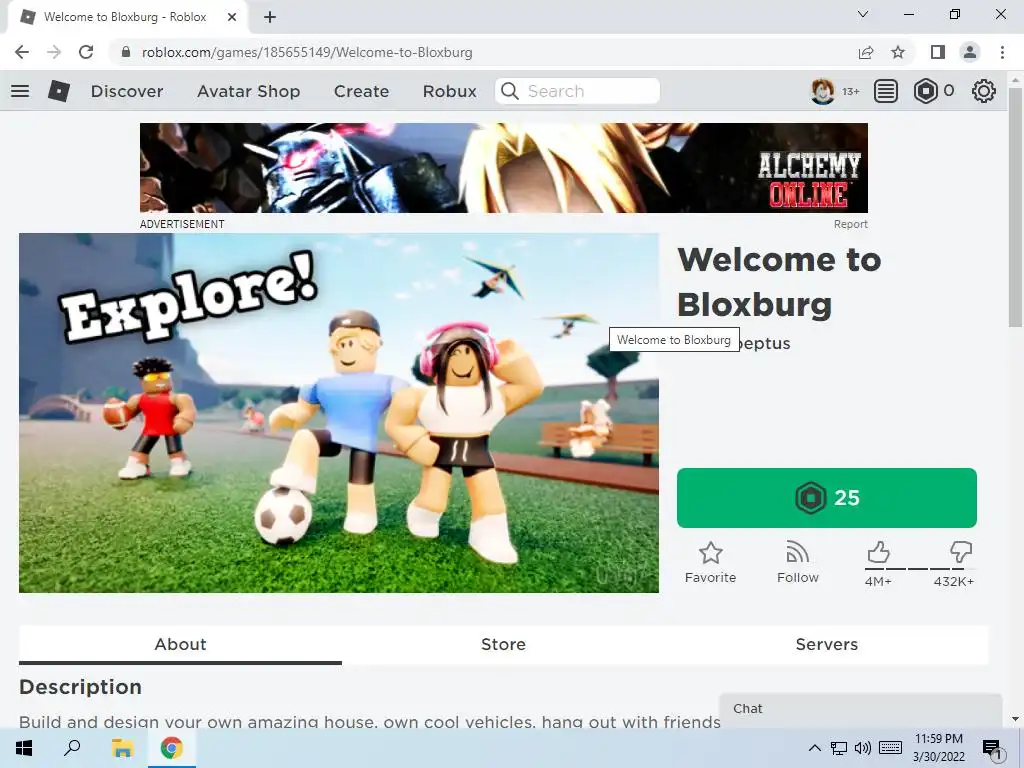Buy access with the 25 Robux button
This screenshot has width=1024, height=768.
click(827, 498)
